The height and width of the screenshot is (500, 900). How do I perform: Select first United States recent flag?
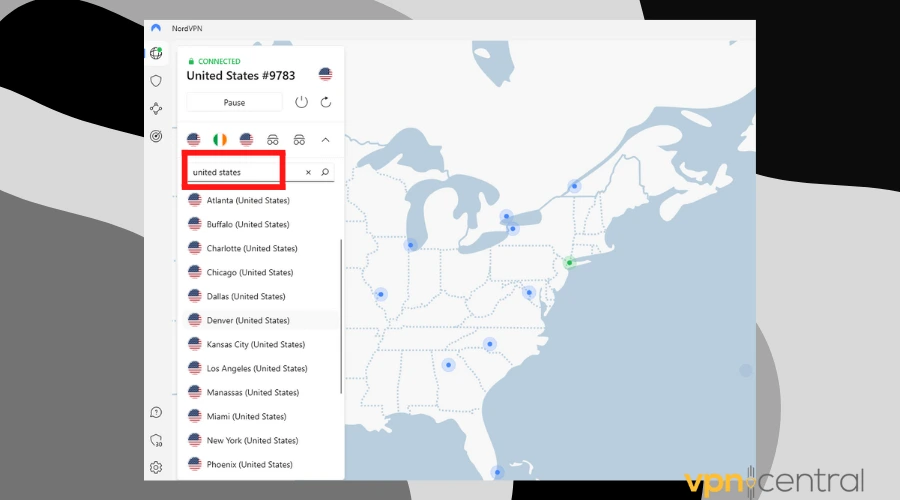pyautogui.click(x=194, y=139)
